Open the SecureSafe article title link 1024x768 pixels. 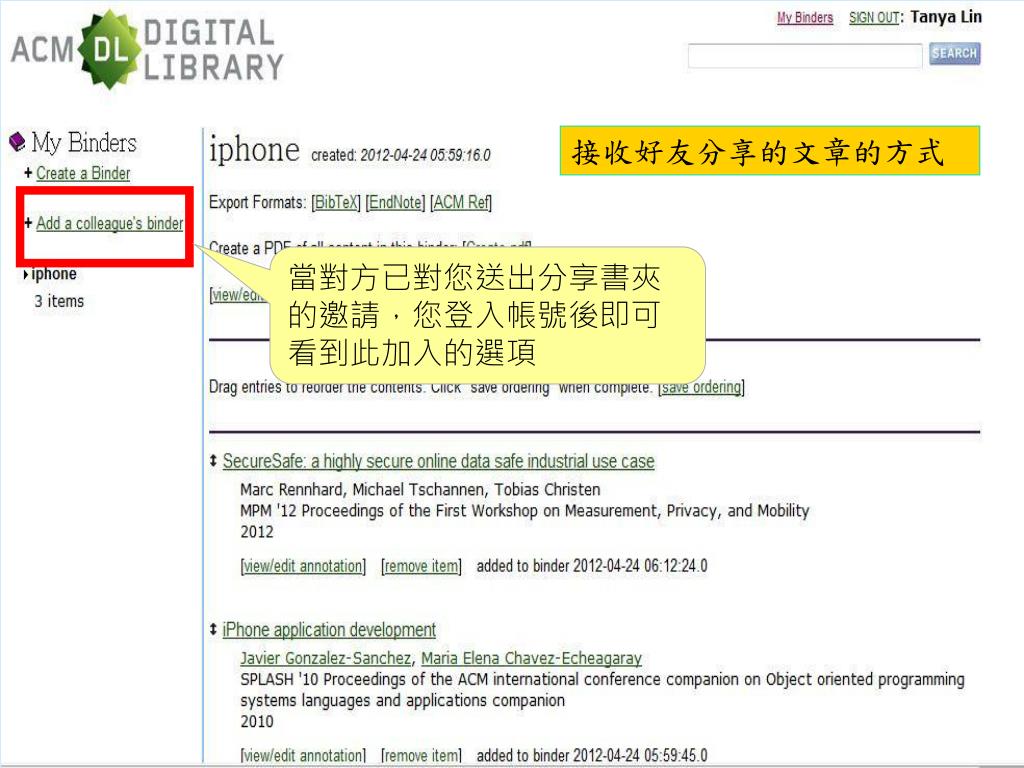point(438,461)
